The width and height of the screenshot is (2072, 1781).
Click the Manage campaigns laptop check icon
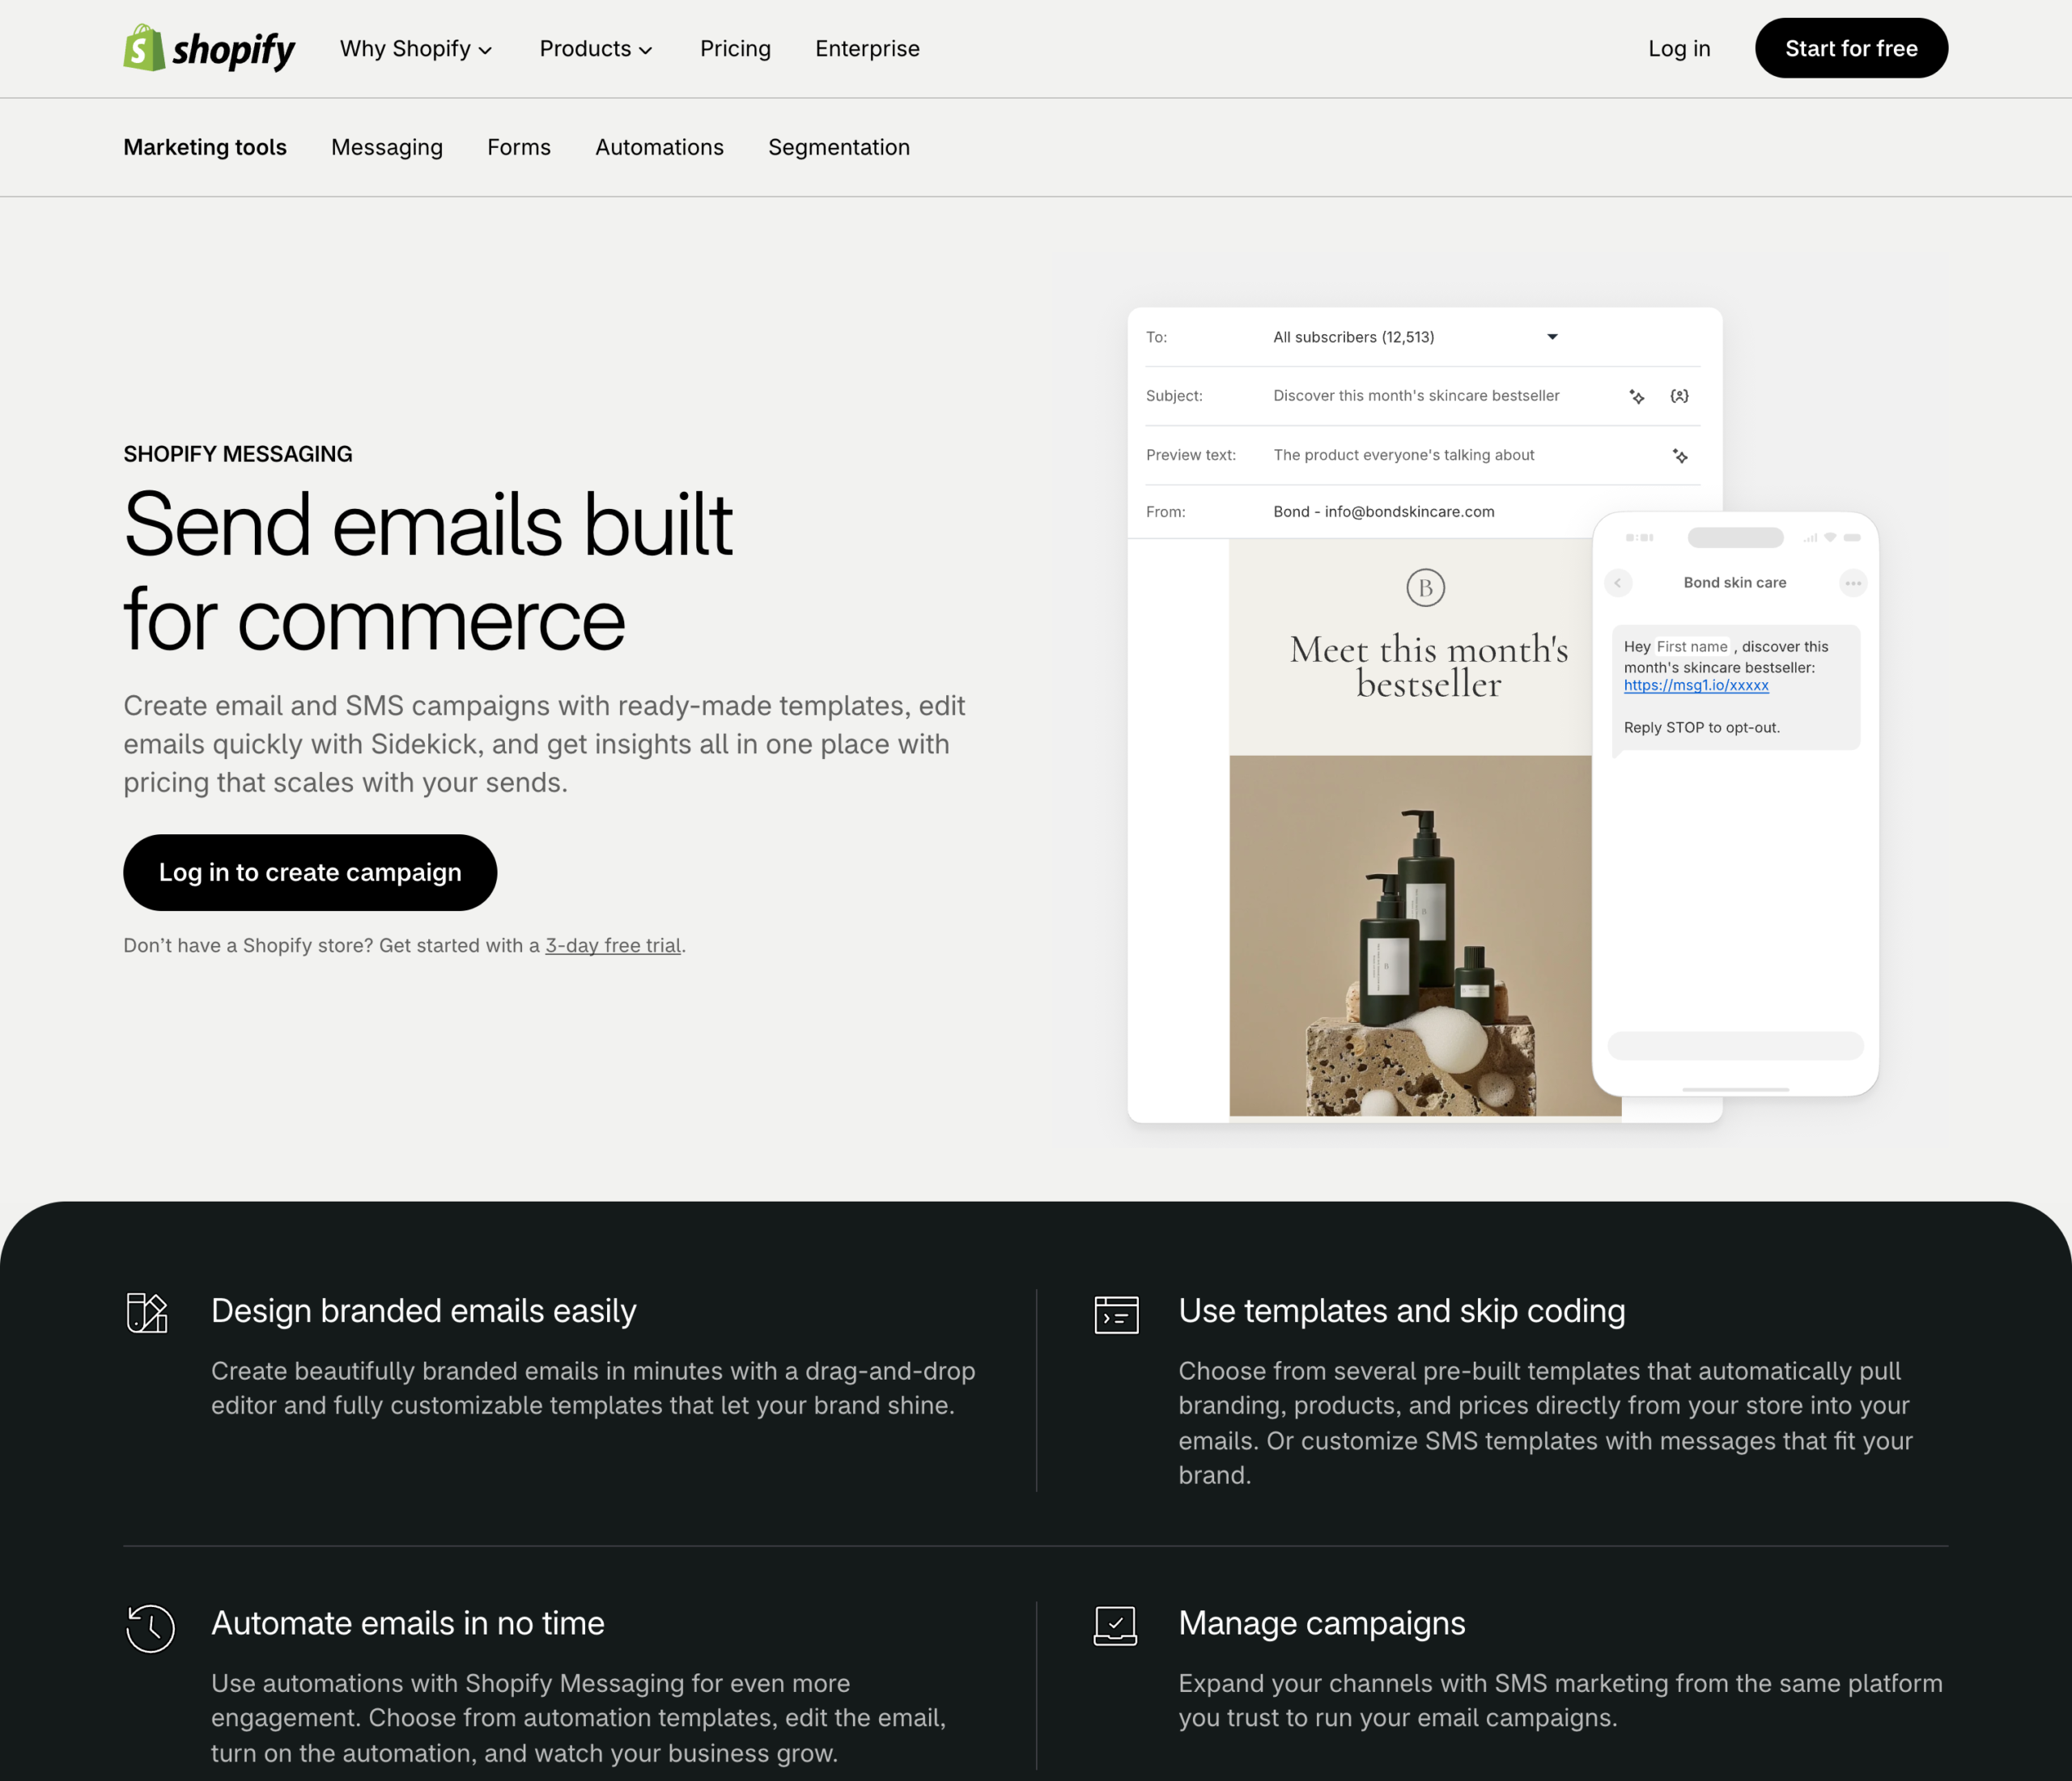(x=1115, y=1626)
